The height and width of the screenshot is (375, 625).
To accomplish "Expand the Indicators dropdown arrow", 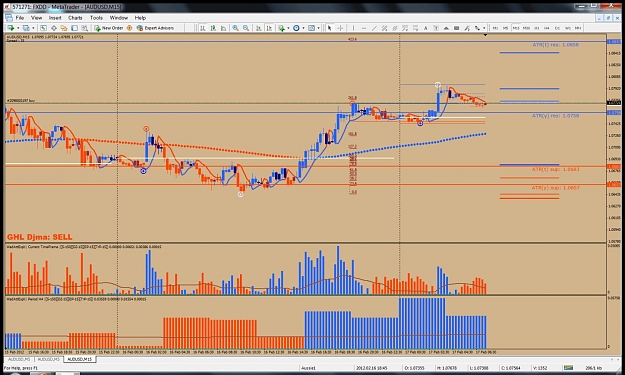I will pyautogui.click(x=288, y=28).
